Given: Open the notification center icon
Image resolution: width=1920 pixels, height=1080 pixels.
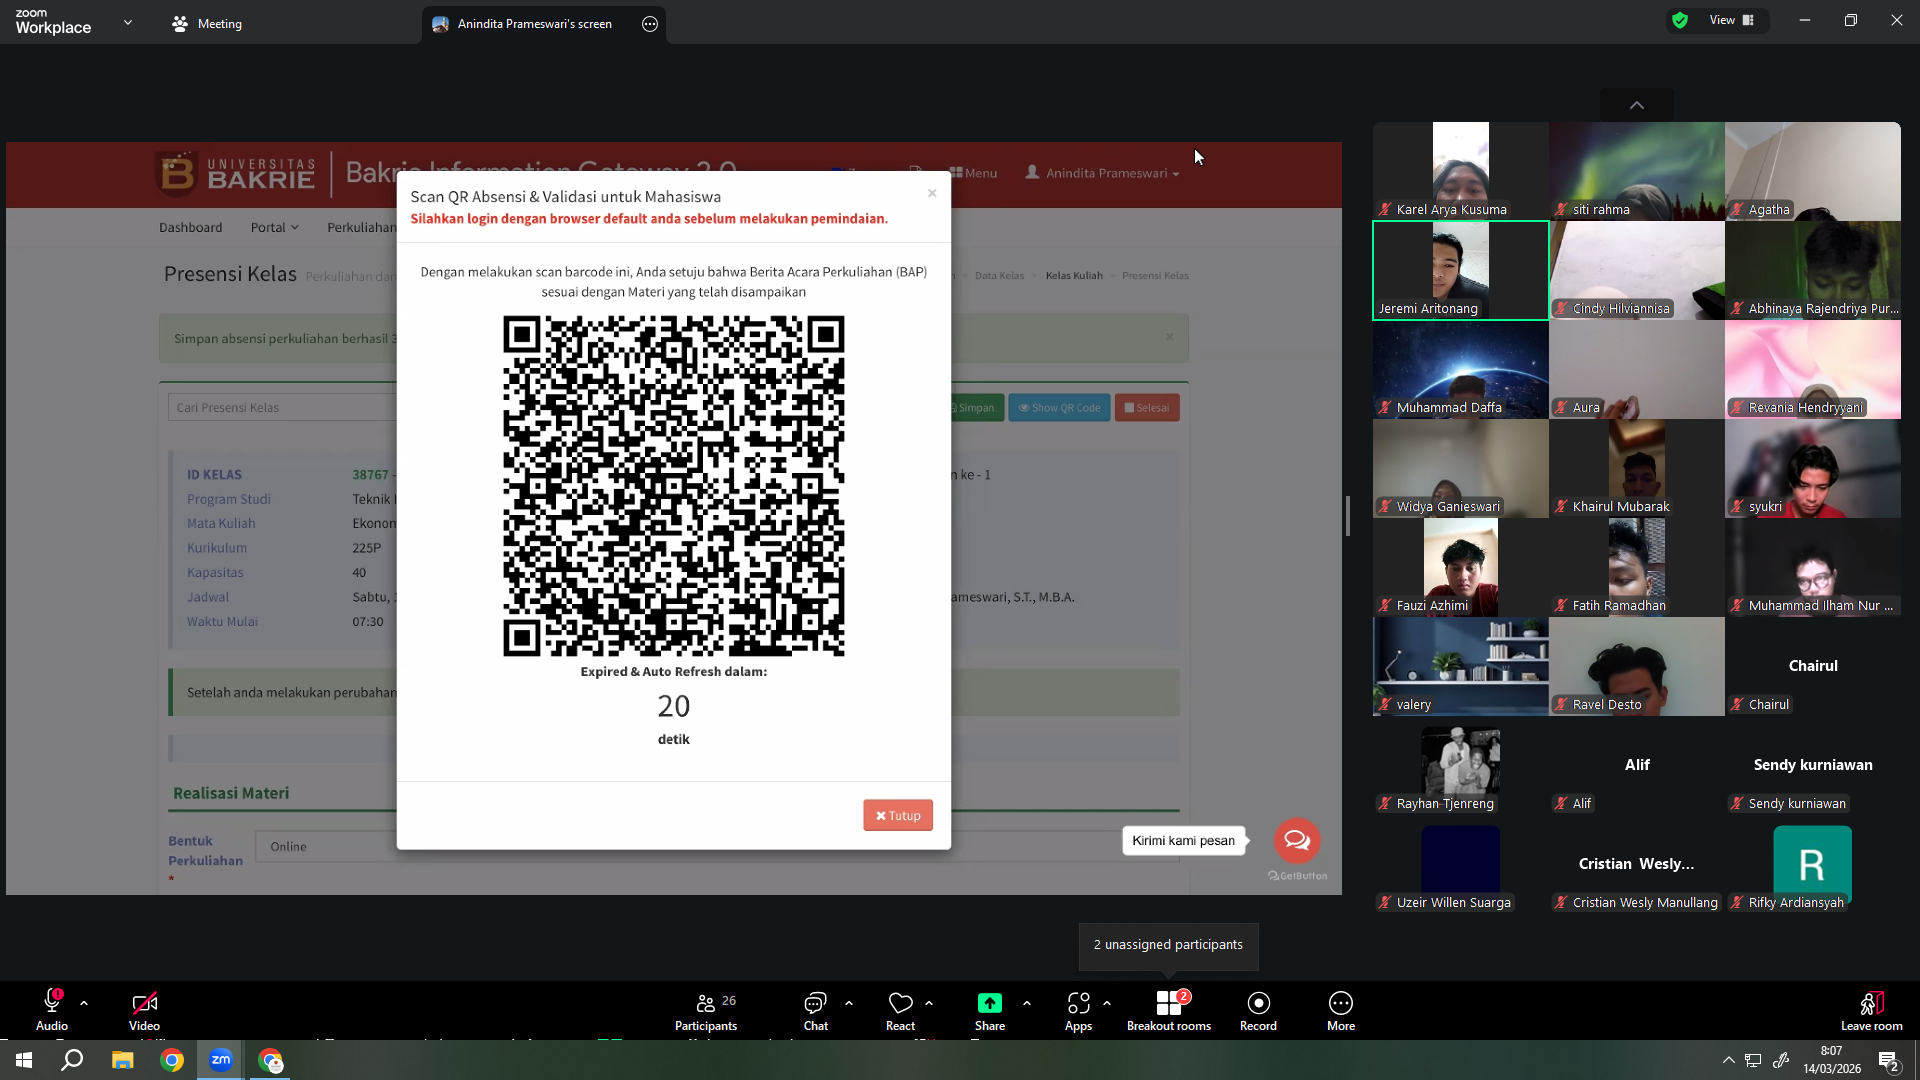Looking at the screenshot, I should (x=1889, y=1061).
